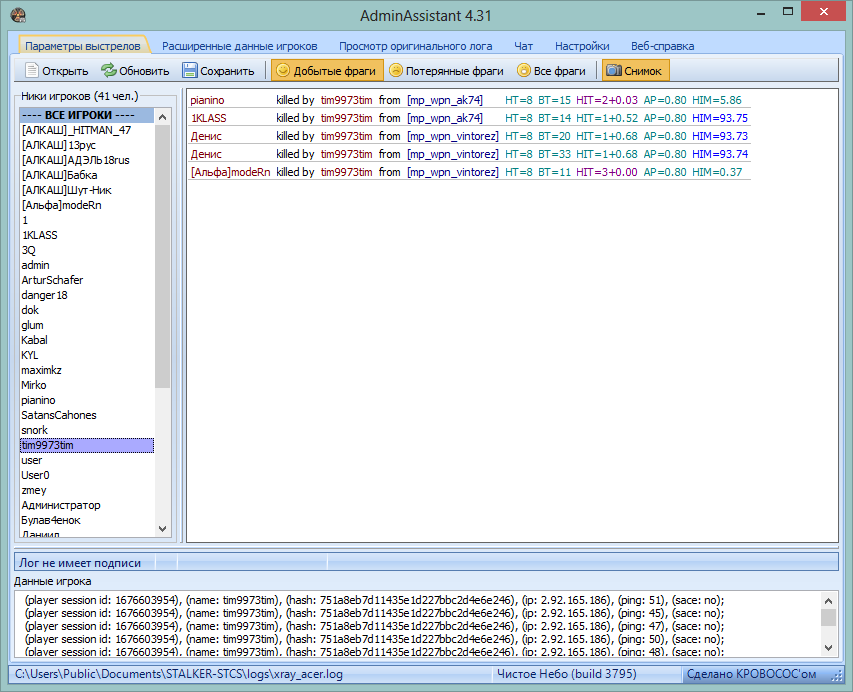The image size is (853, 692).
Task: Enable the Потерянные фраги filter
Action: 447,71
